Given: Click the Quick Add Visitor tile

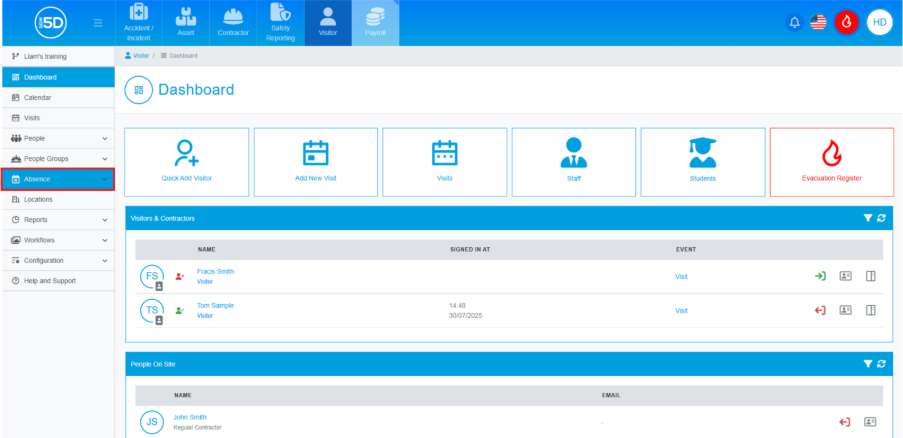Looking at the screenshot, I should point(187,162).
